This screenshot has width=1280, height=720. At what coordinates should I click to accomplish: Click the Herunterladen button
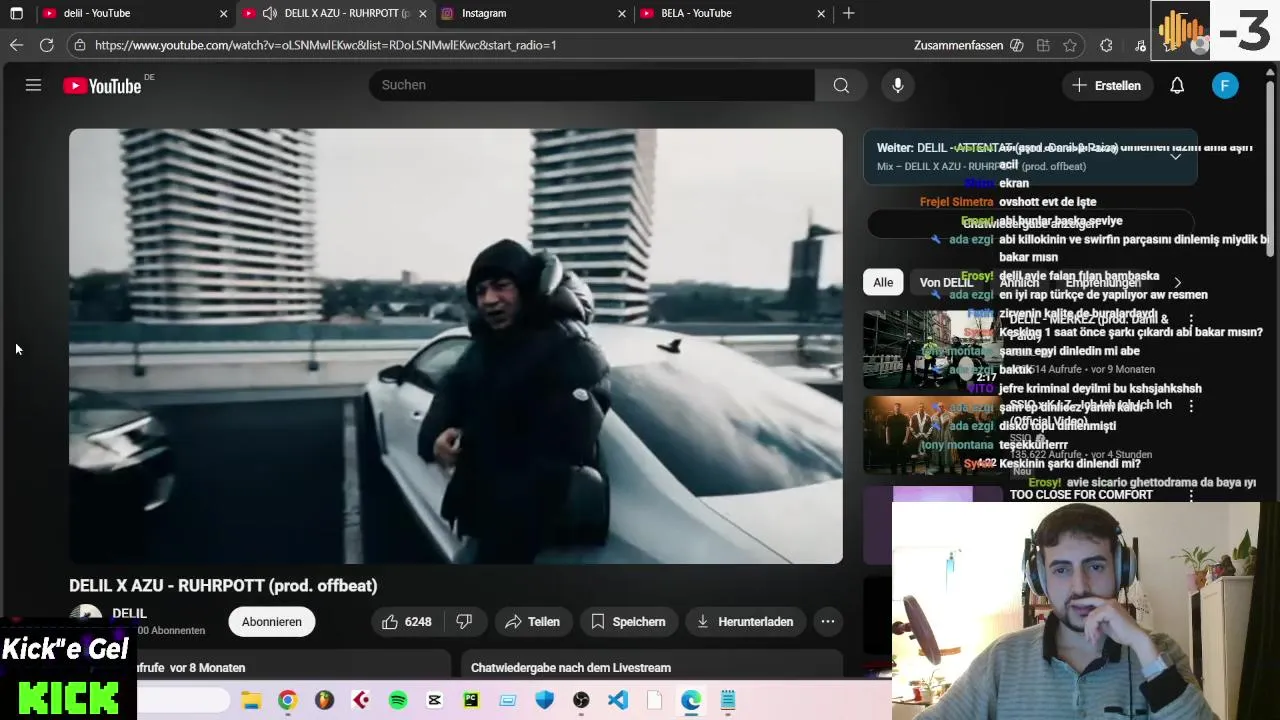[x=745, y=622]
